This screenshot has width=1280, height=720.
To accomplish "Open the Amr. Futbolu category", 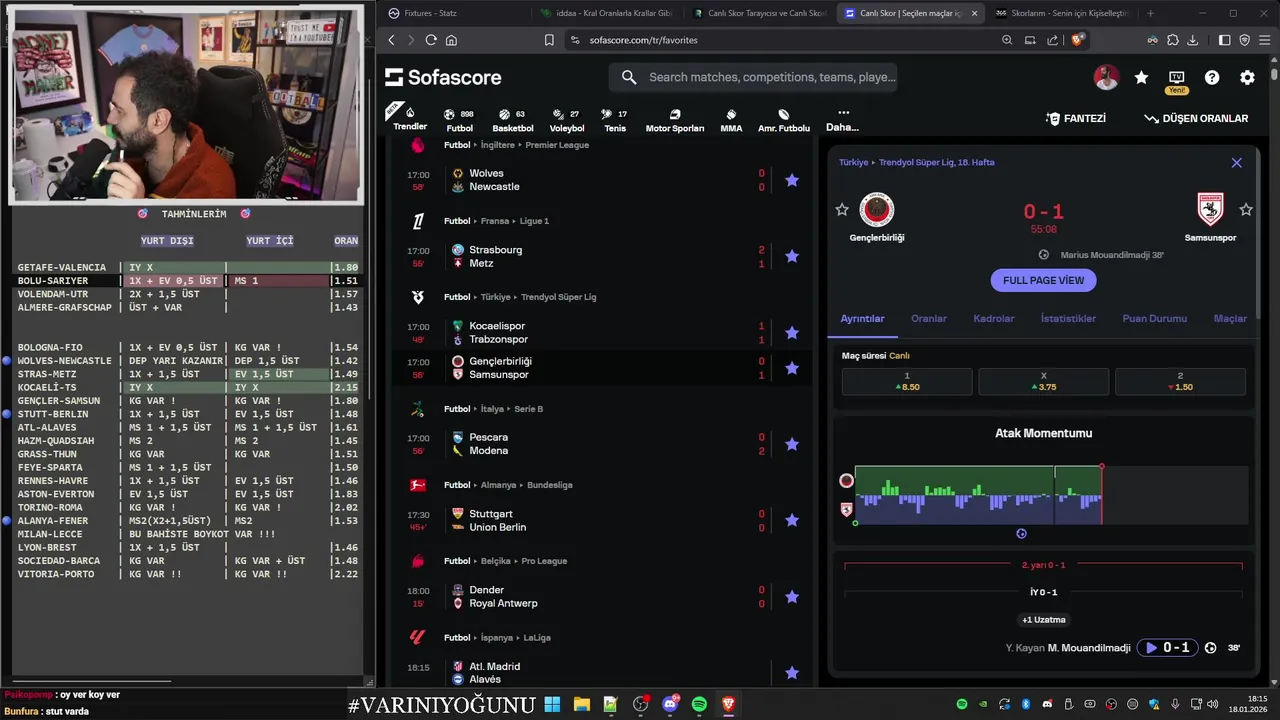I will point(784,120).
